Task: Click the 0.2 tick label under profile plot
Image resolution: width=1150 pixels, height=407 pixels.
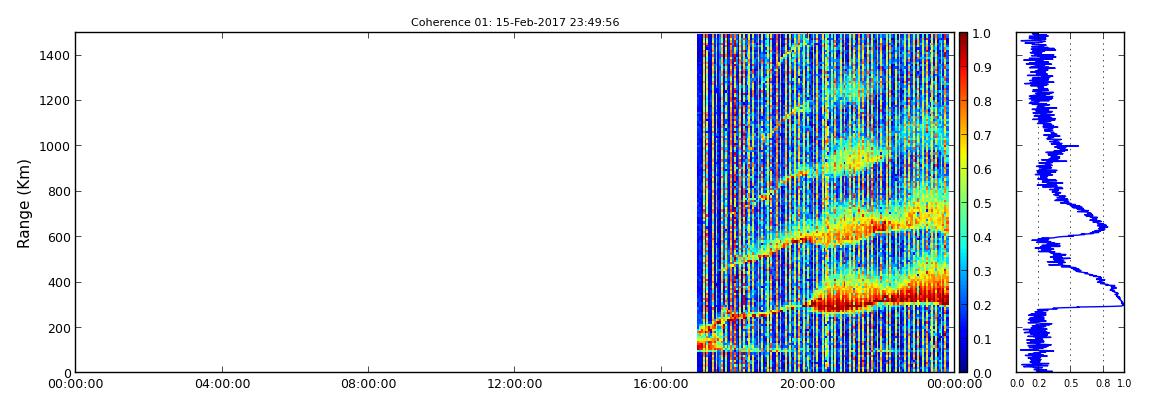Action: (x=1039, y=384)
